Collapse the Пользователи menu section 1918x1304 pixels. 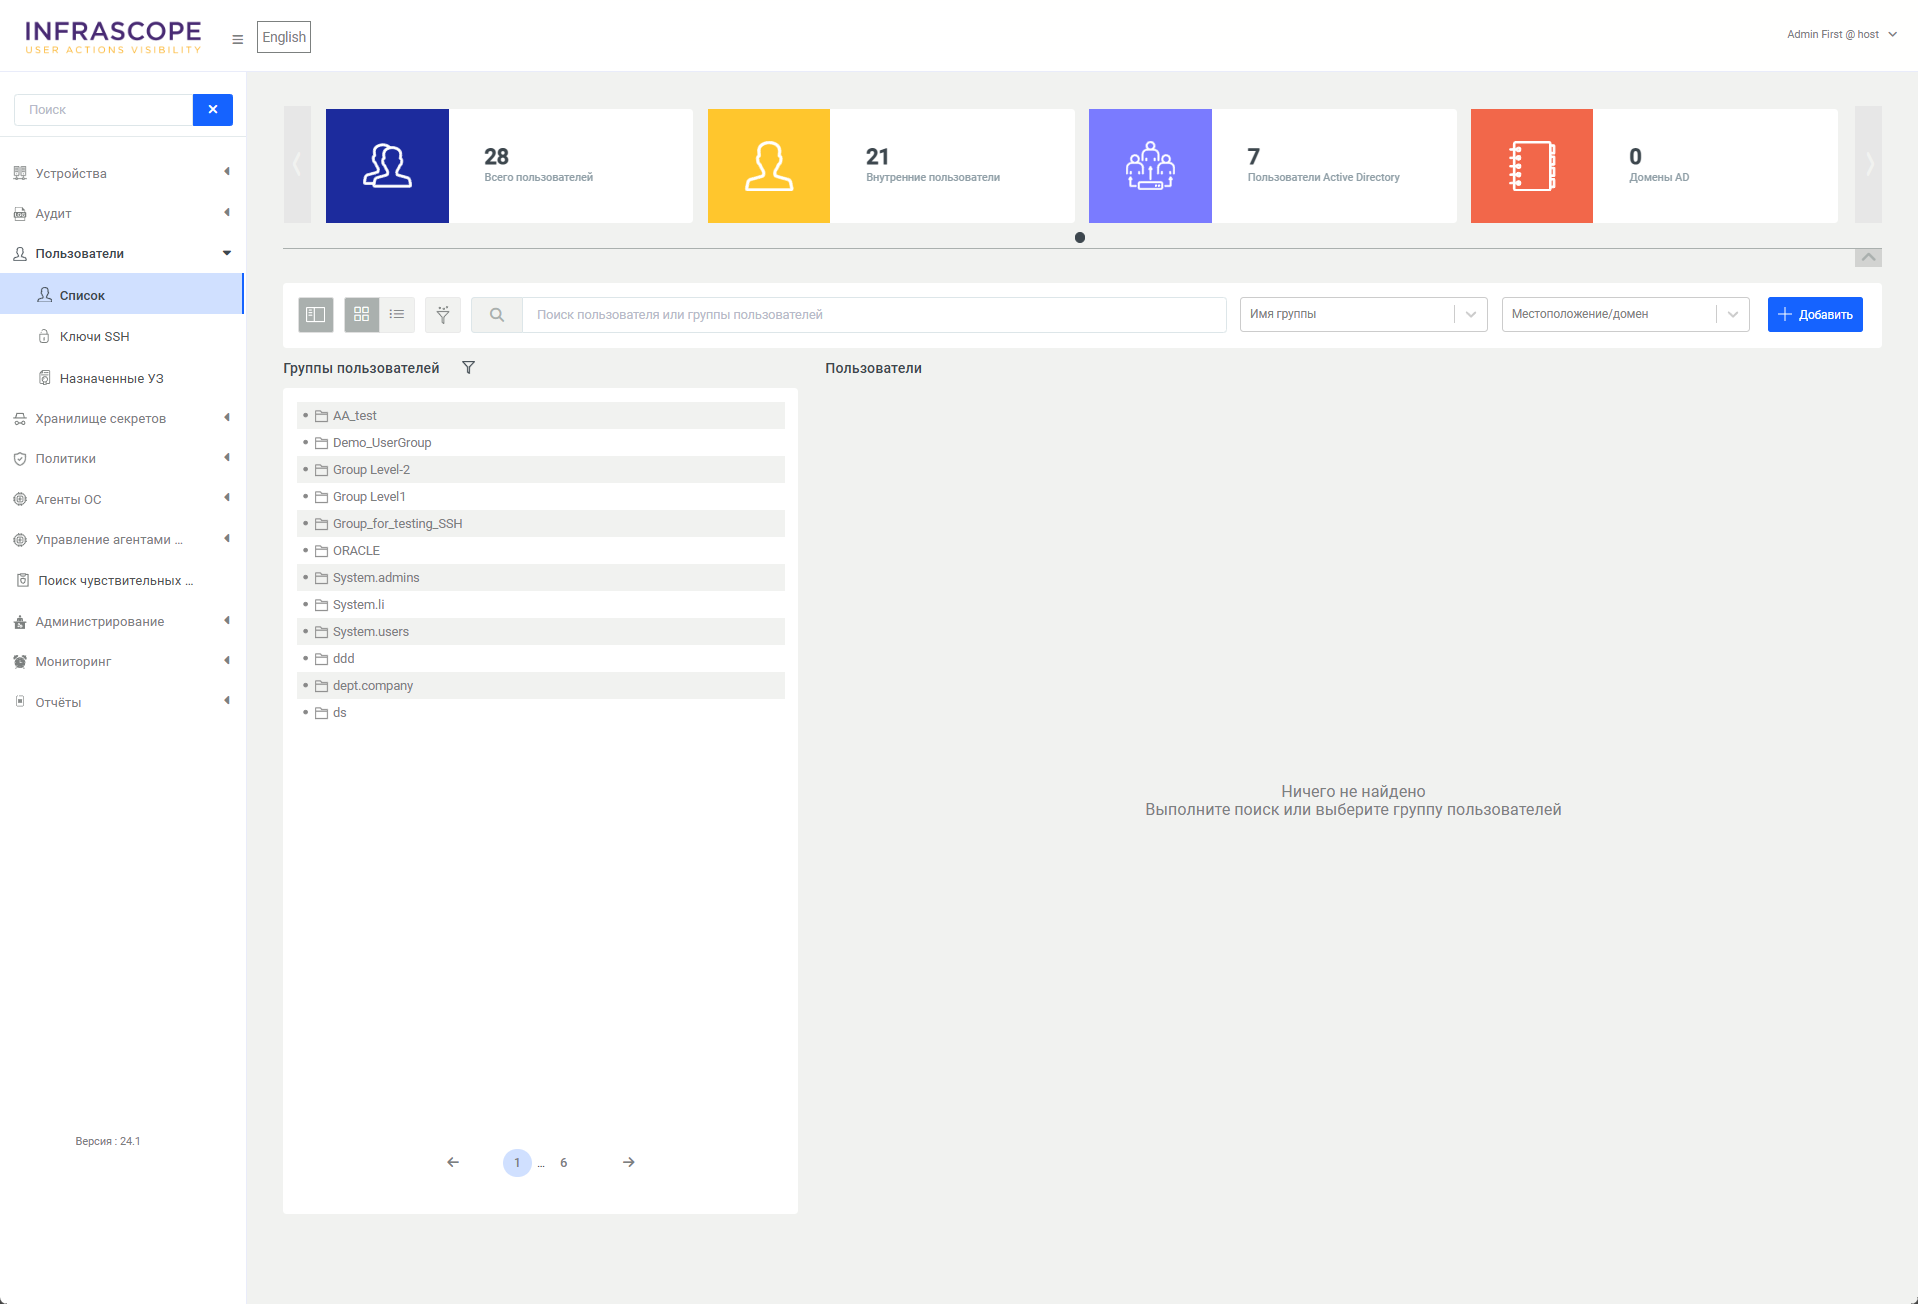pyautogui.click(x=122, y=253)
